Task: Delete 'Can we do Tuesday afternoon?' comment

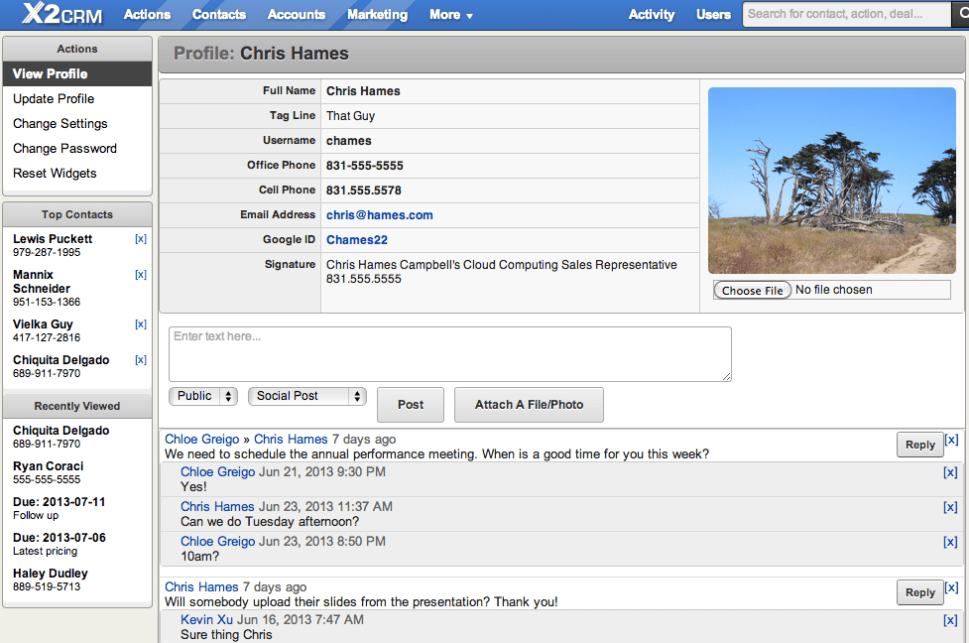Action: pos(950,508)
